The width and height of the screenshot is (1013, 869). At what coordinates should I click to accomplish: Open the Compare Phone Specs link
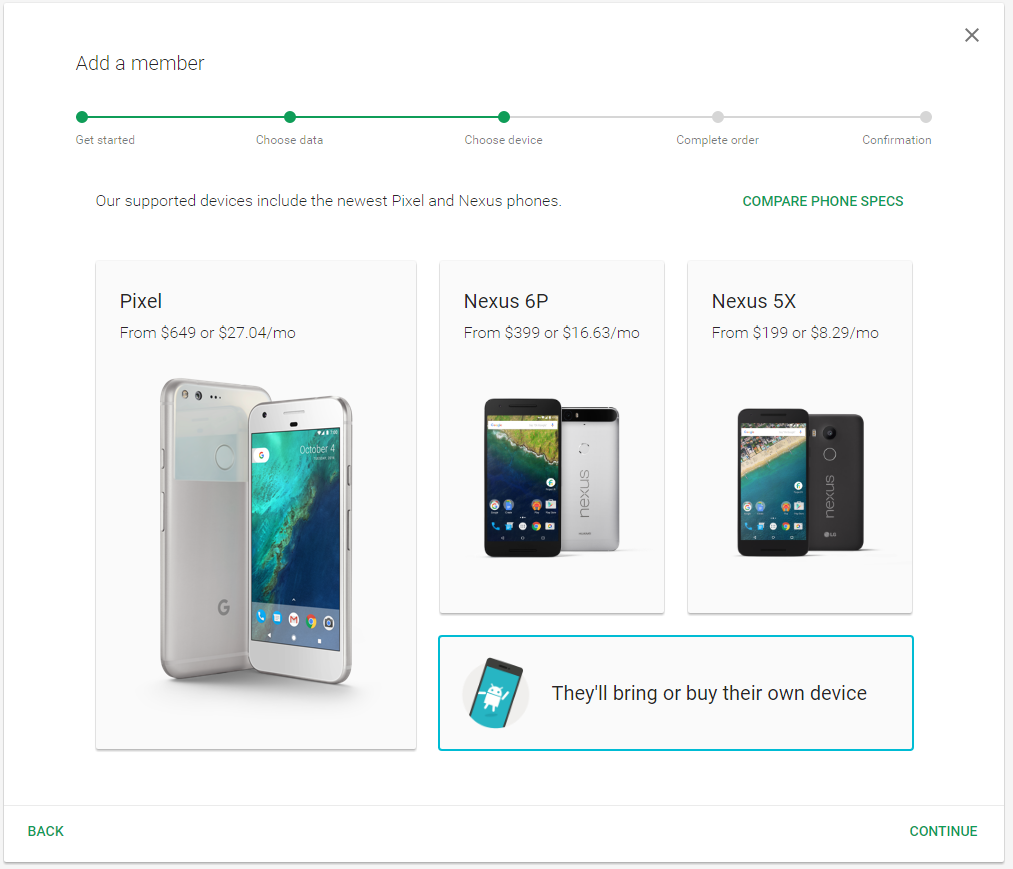point(822,201)
